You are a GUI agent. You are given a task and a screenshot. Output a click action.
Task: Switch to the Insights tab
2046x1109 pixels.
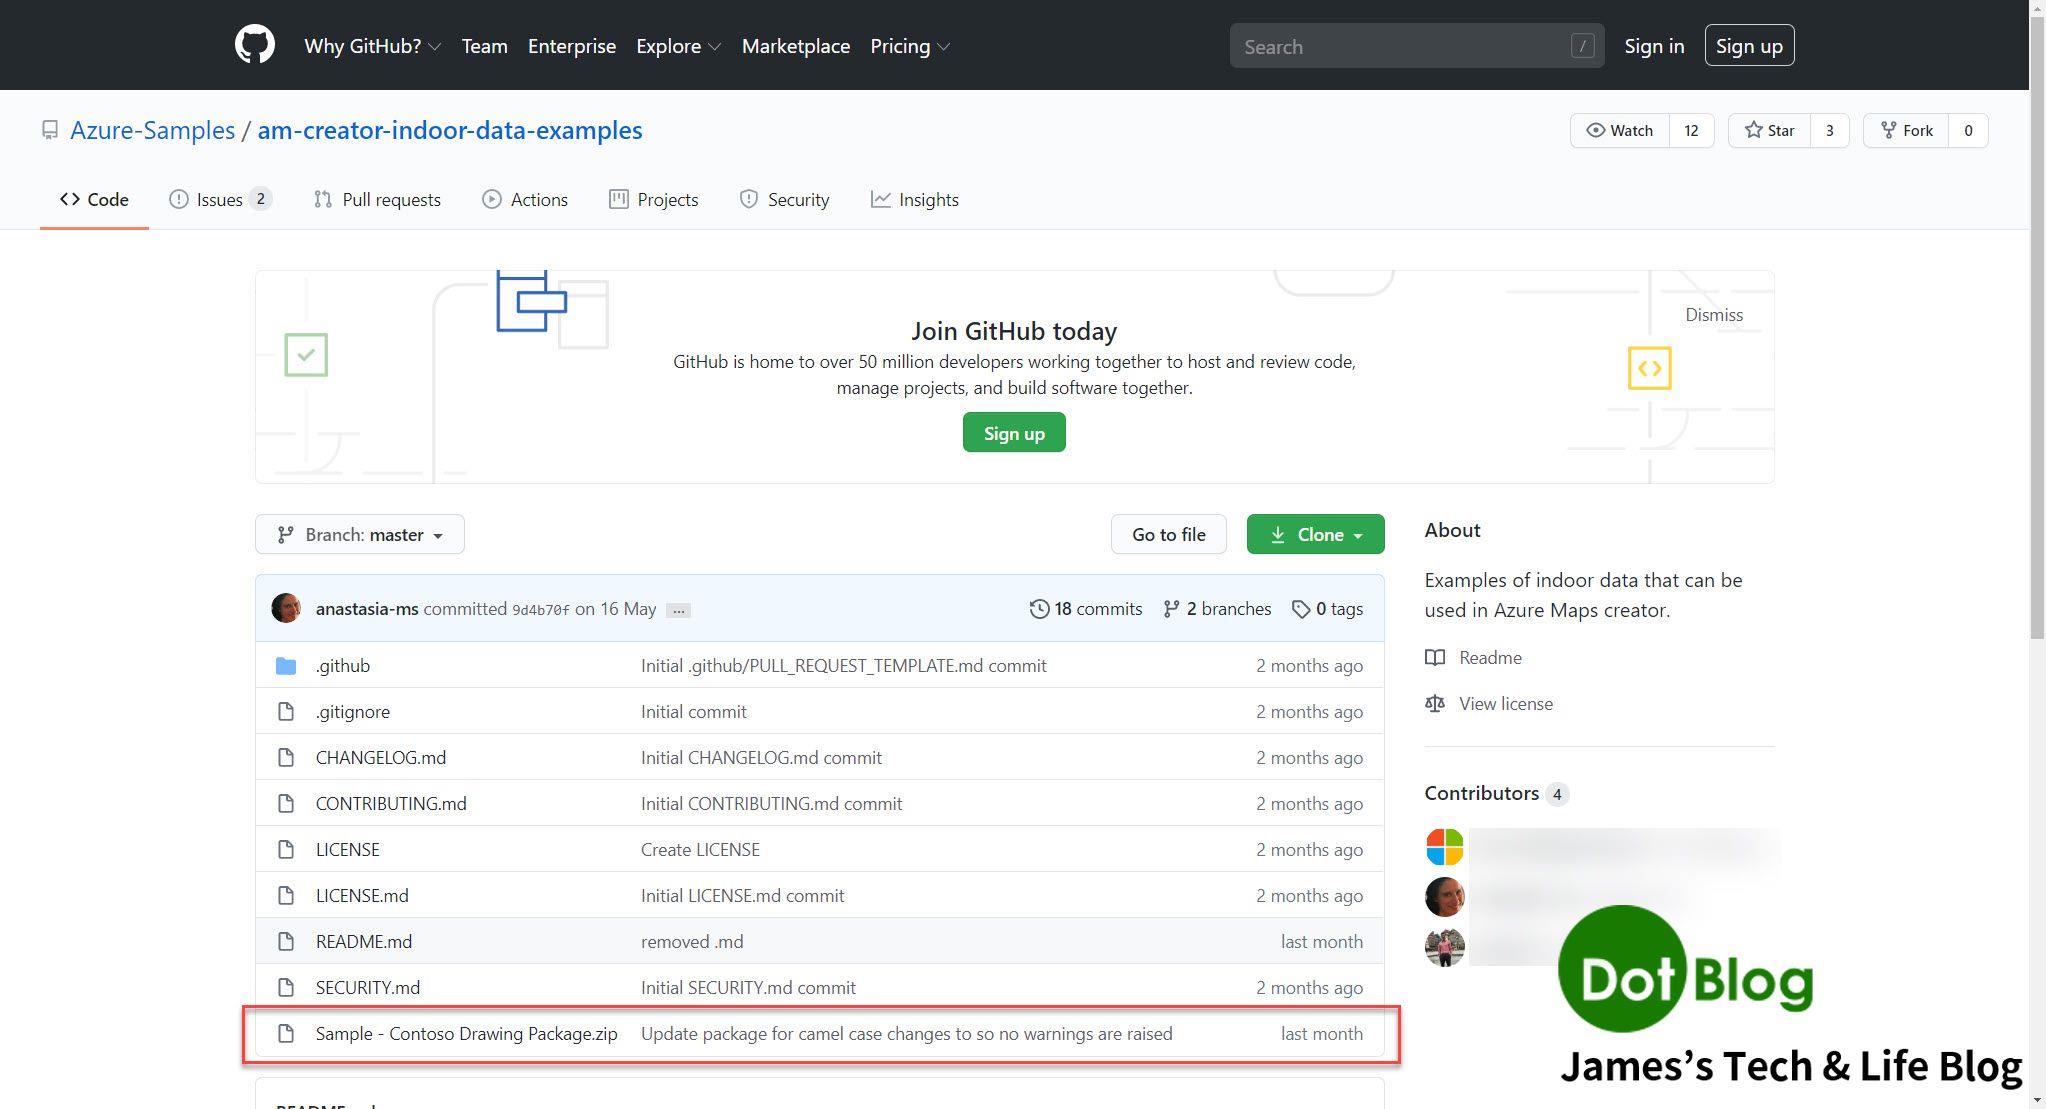click(914, 200)
